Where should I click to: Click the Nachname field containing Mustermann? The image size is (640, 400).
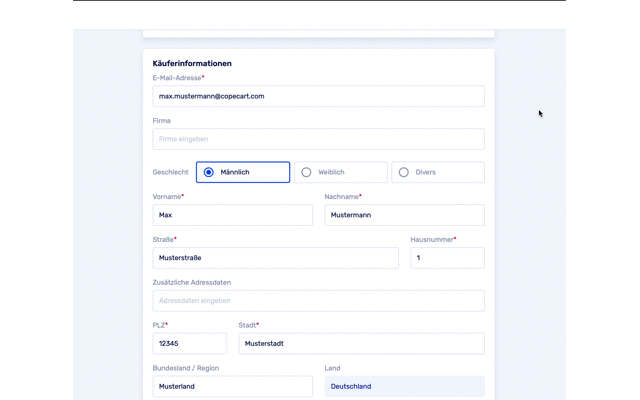pos(404,215)
